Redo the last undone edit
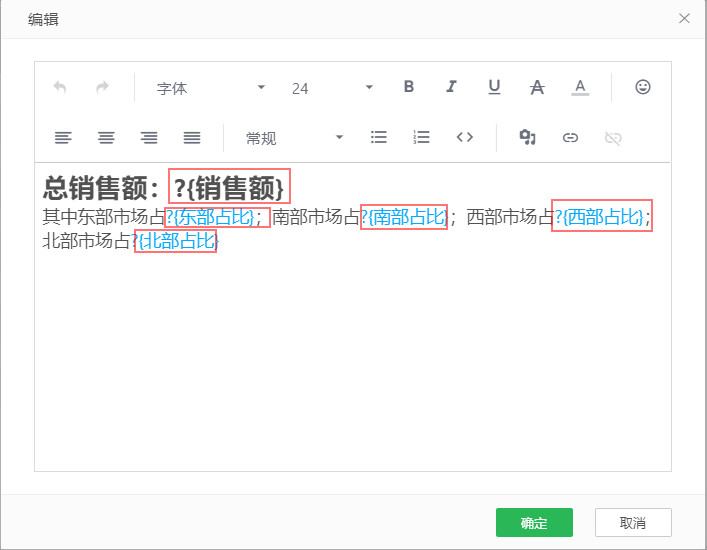This screenshot has height=550, width=707. [103, 87]
